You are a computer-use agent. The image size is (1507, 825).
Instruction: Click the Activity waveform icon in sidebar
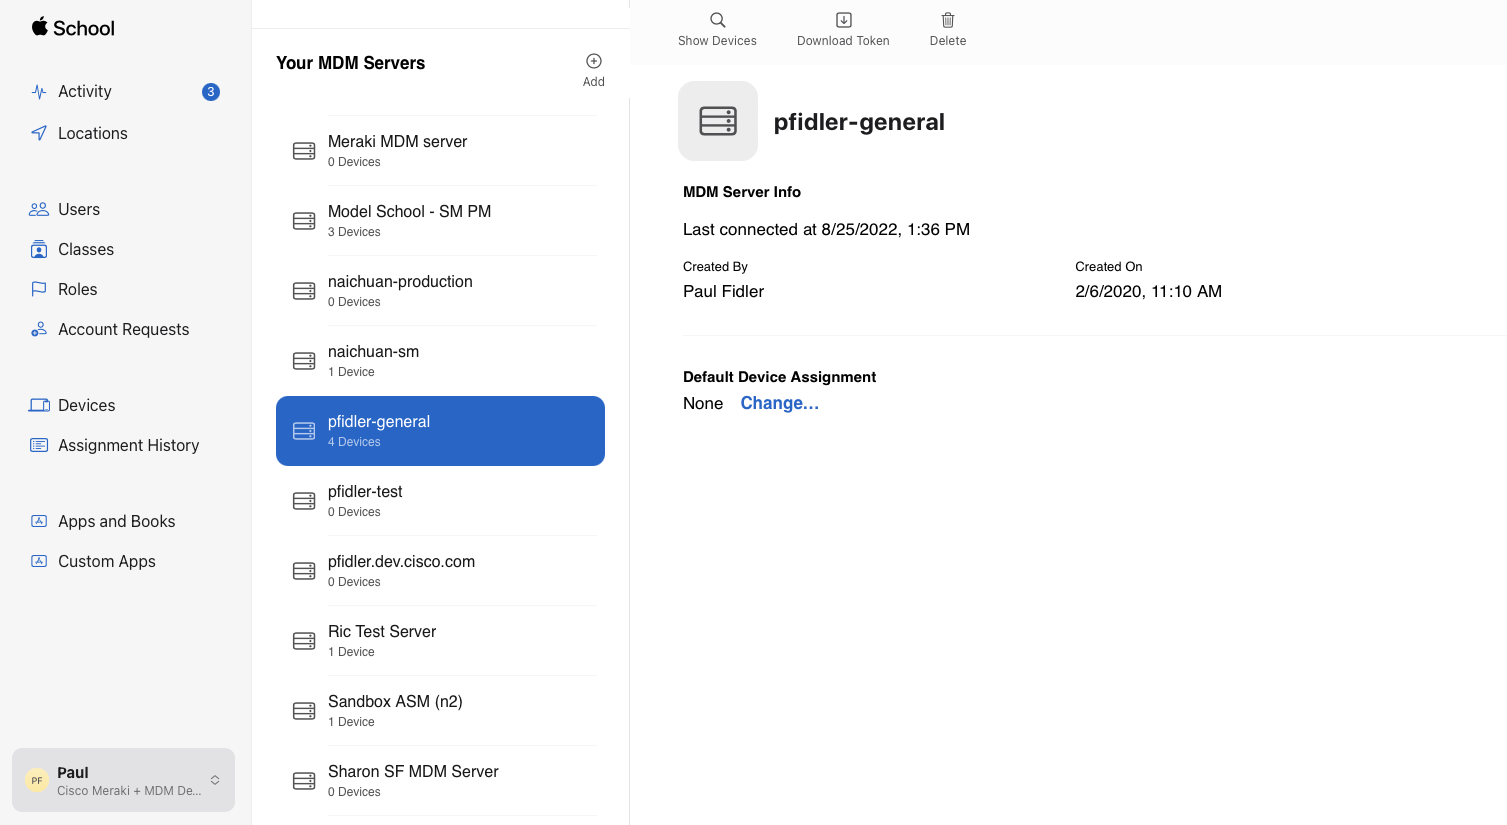(x=39, y=91)
